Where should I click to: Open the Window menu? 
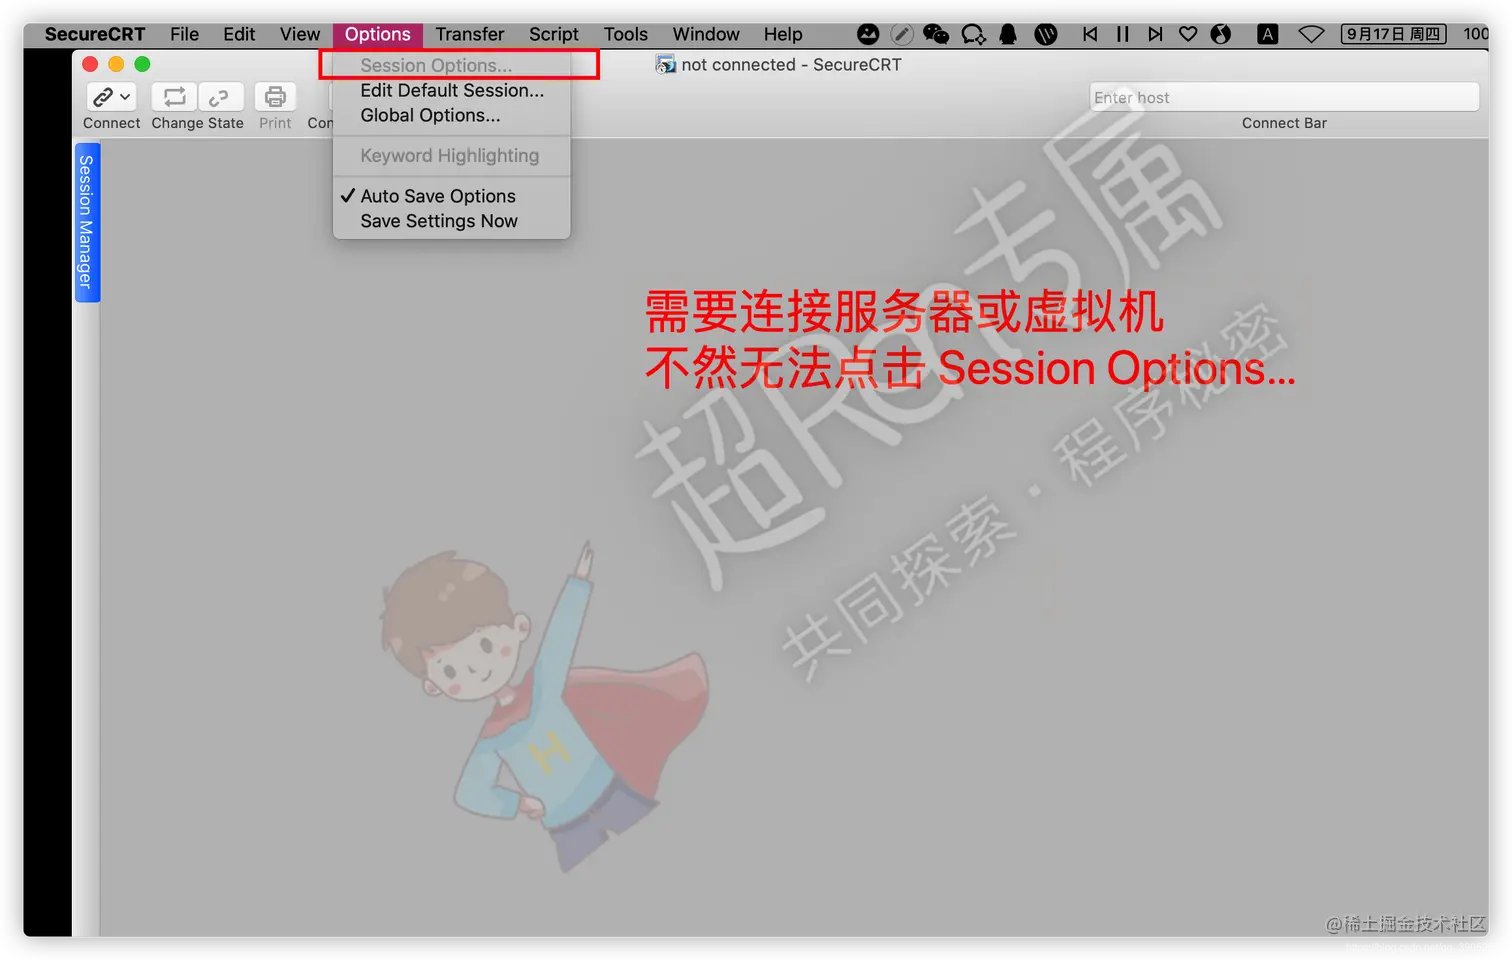pos(706,34)
